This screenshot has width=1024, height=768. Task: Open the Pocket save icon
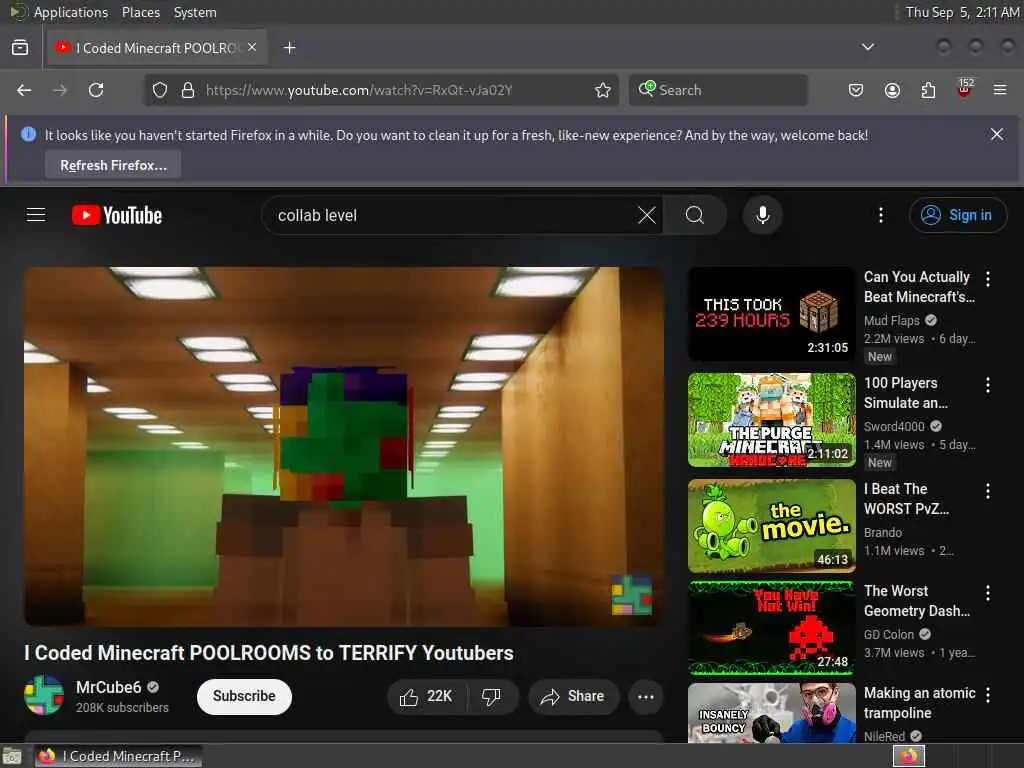[x=856, y=90]
